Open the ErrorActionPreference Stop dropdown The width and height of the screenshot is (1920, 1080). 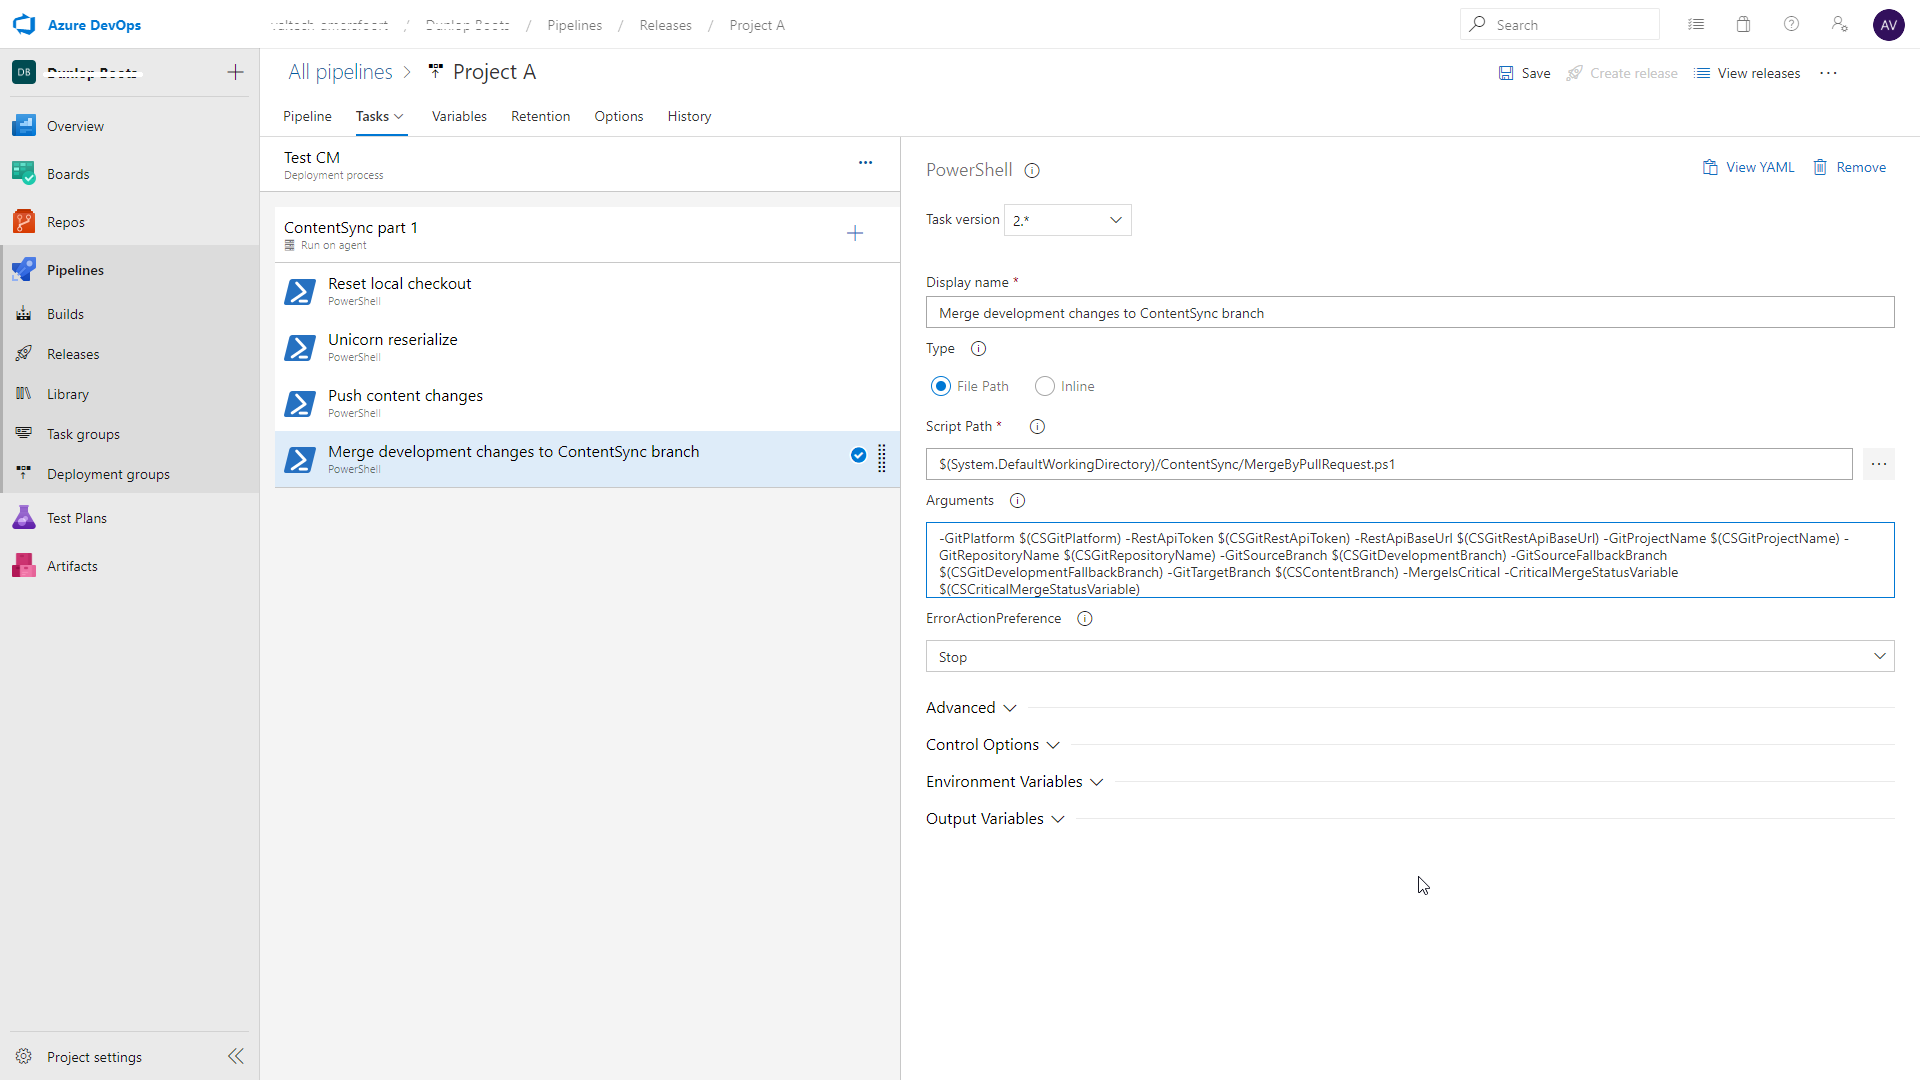click(x=1409, y=657)
